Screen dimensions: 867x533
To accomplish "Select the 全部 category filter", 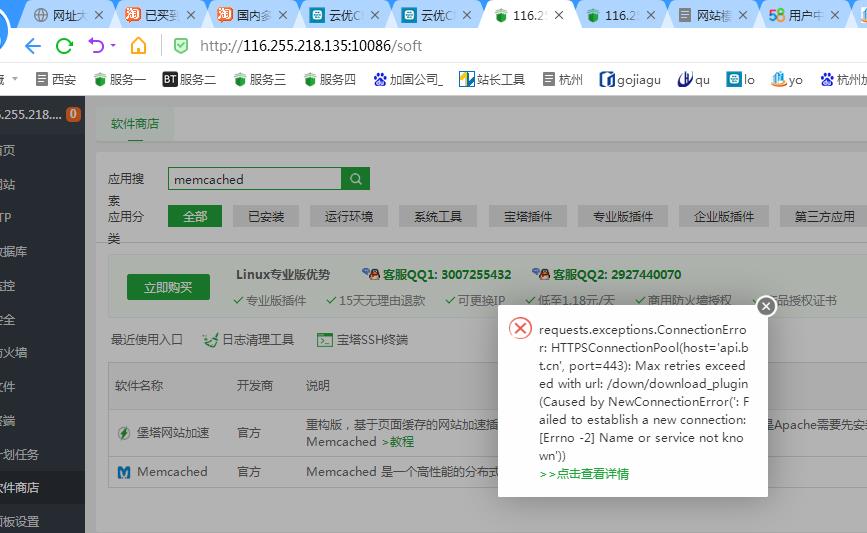I will pyautogui.click(x=195, y=216).
